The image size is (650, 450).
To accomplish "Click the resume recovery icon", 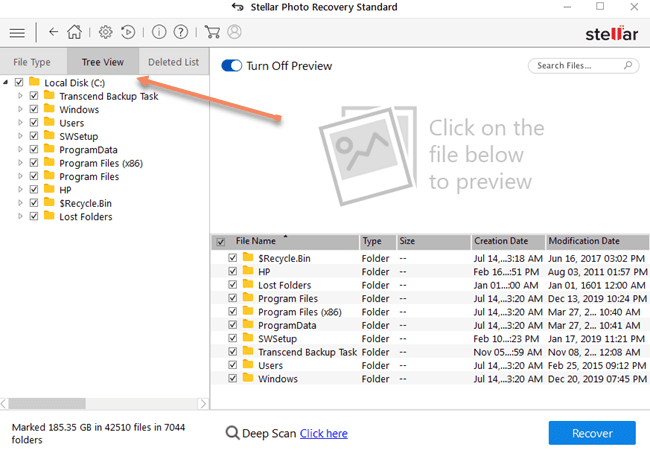I will coord(128,31).
